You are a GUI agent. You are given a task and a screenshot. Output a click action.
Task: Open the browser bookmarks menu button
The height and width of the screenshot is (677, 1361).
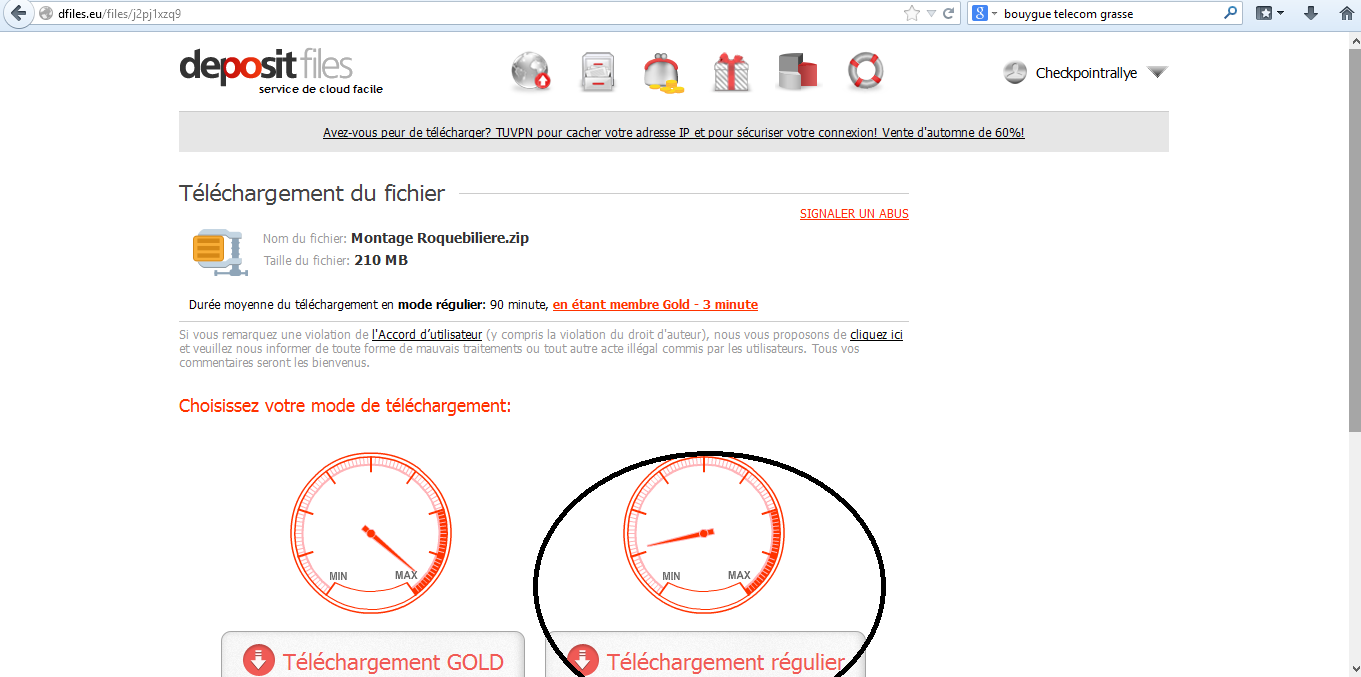pos(1269,14)
